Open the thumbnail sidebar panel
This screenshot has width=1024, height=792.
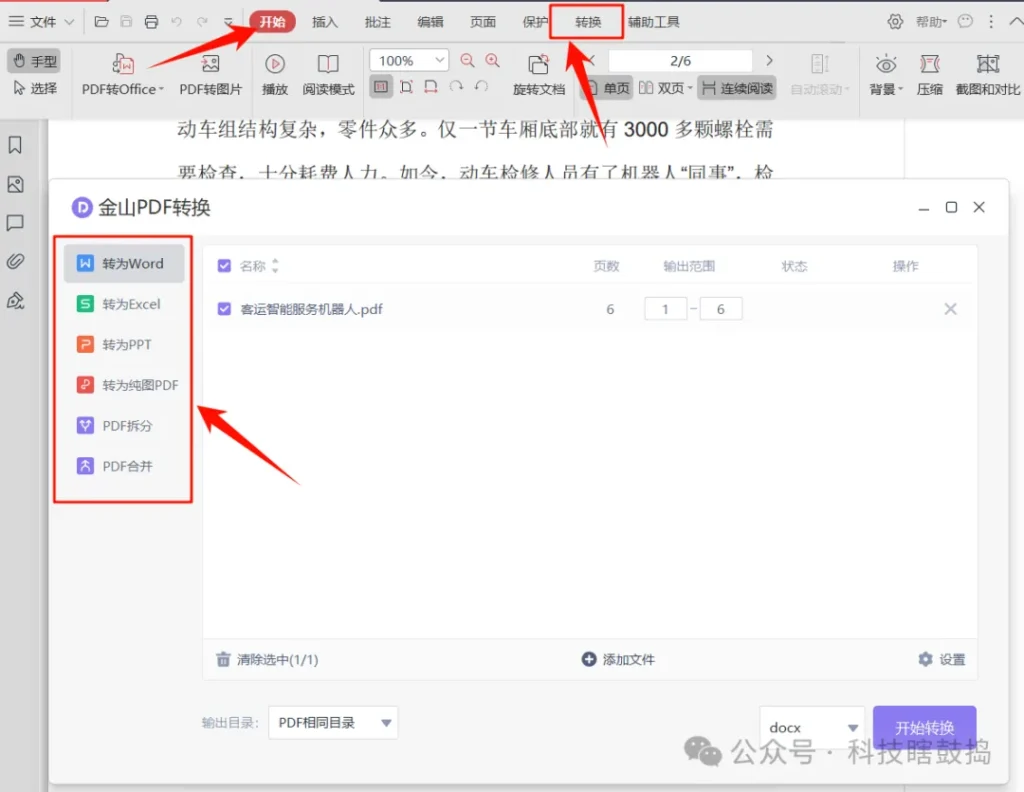[15, 185]
